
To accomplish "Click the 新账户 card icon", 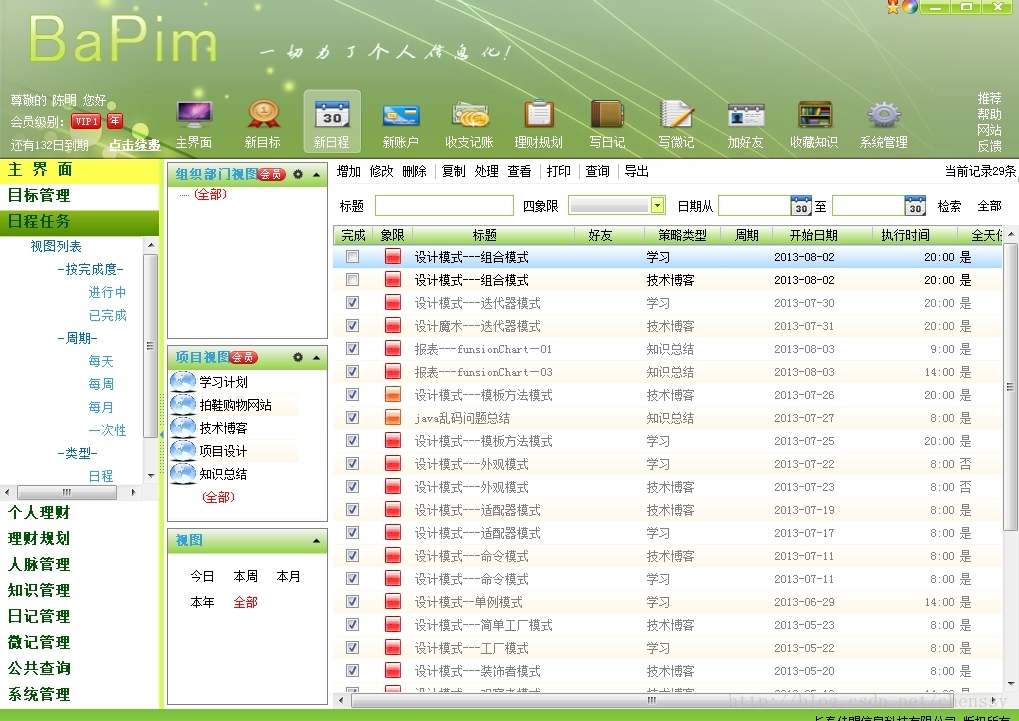I will [400, 116].
